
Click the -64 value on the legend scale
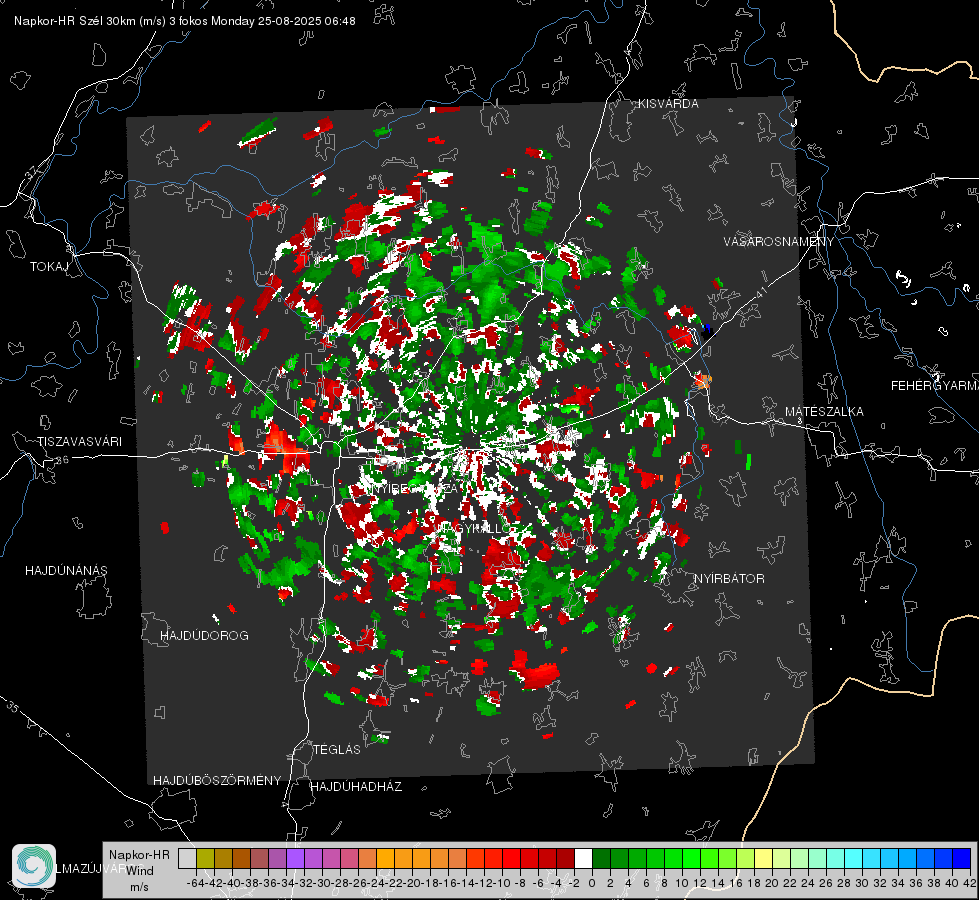point(195,883)
